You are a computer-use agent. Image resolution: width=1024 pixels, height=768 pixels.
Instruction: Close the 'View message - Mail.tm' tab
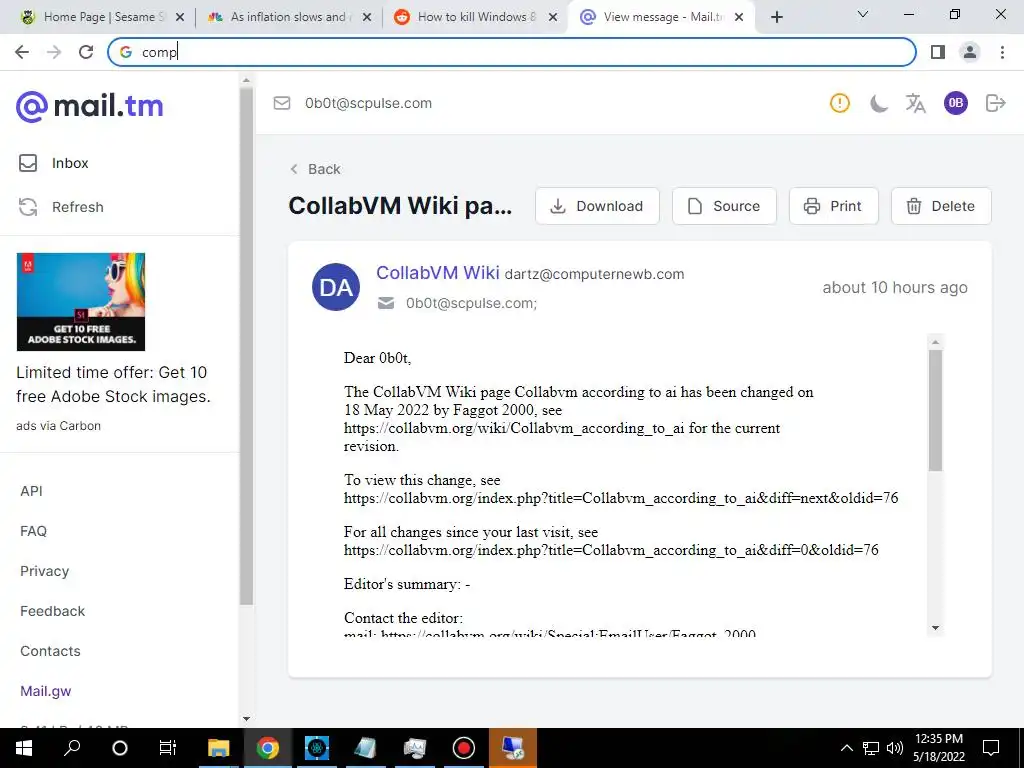click(x=739, y=17)
